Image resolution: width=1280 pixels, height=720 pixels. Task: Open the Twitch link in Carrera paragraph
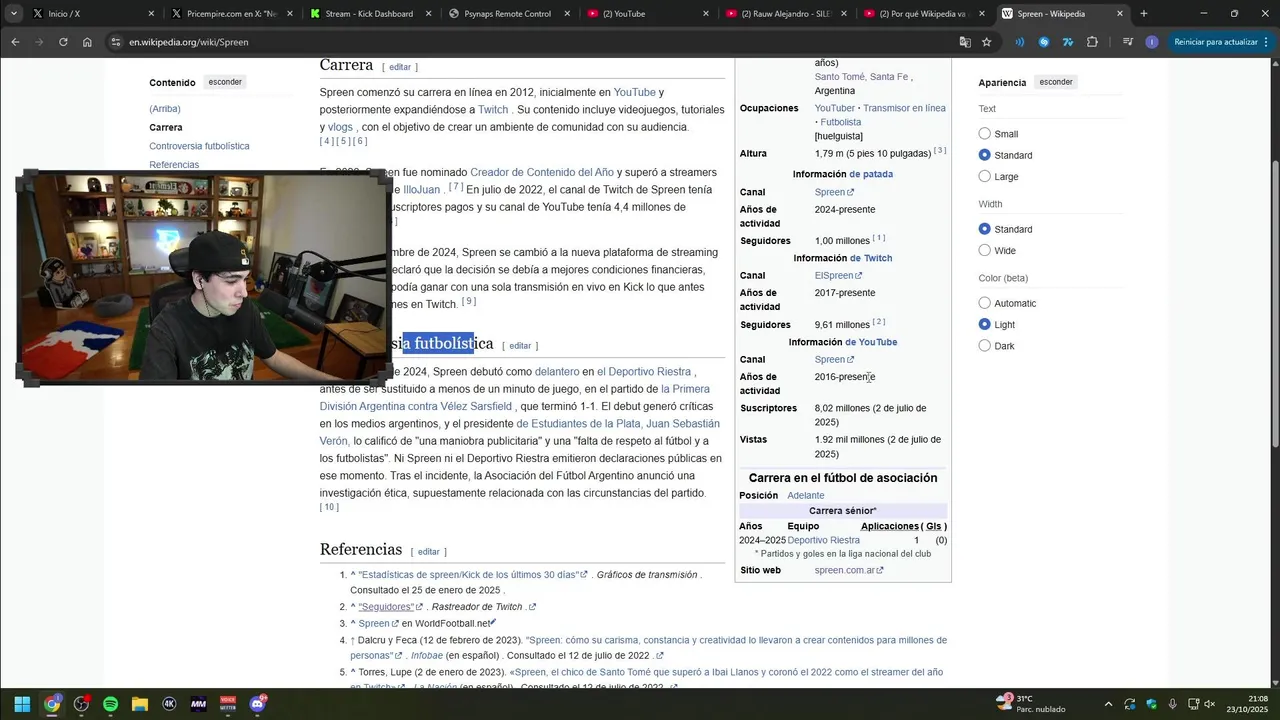pyautogui.click(x=493, y=110)
